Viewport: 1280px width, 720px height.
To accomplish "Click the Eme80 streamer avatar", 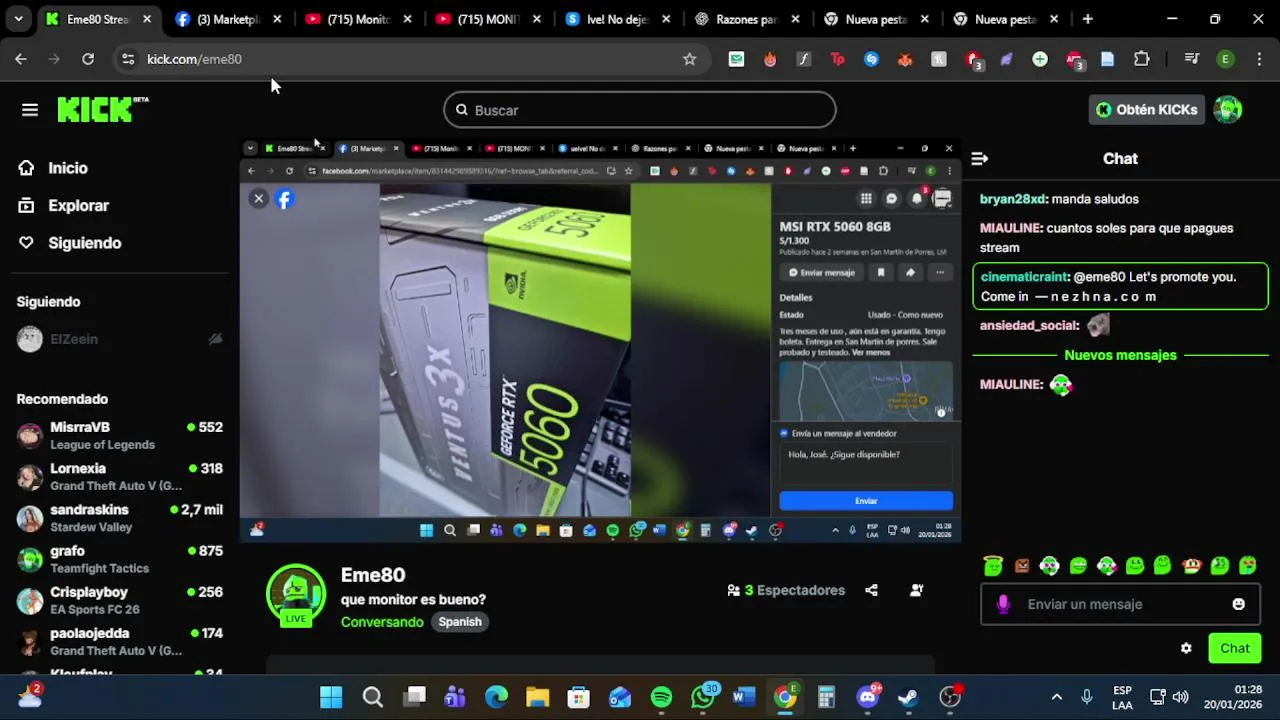I will click(296, 595).
